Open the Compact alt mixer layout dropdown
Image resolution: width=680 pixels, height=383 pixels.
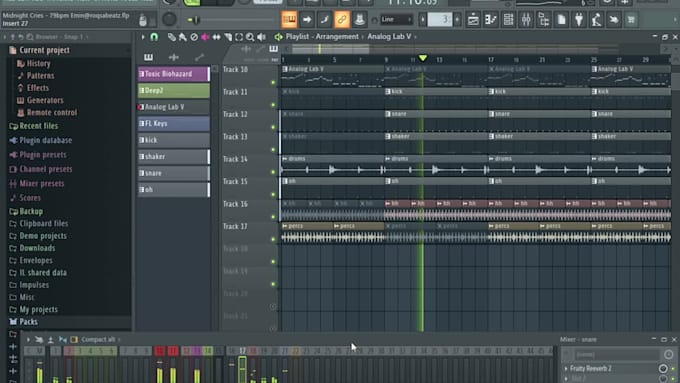101,339
